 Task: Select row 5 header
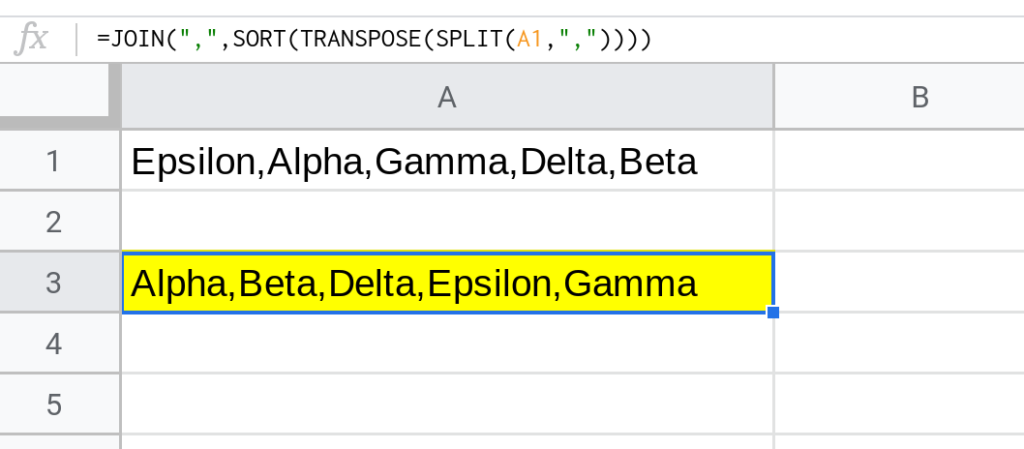coord(54,404)
